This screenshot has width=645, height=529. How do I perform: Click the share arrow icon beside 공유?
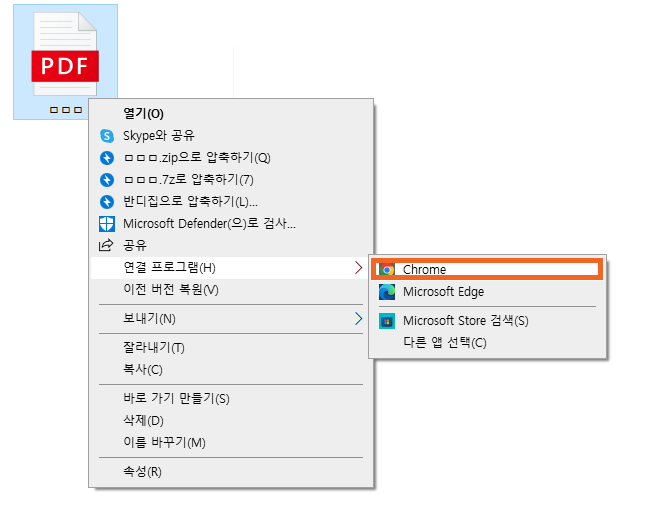(106, 245)
